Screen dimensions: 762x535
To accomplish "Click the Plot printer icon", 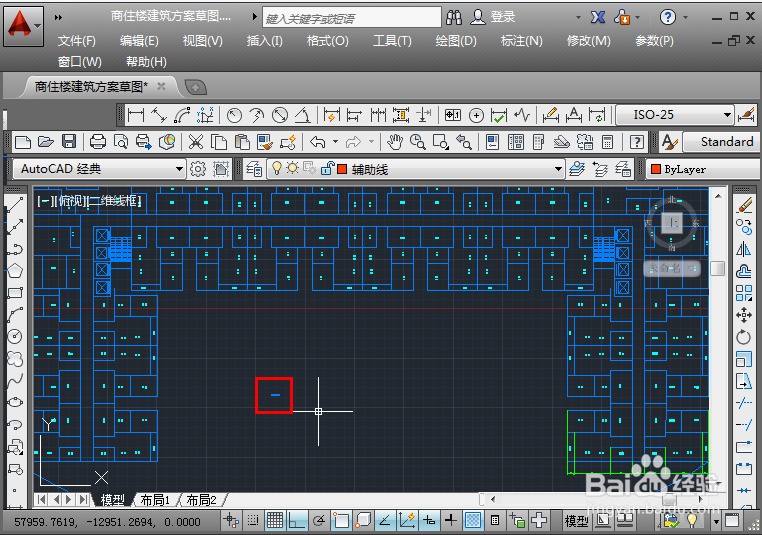I will pos(98,142).
